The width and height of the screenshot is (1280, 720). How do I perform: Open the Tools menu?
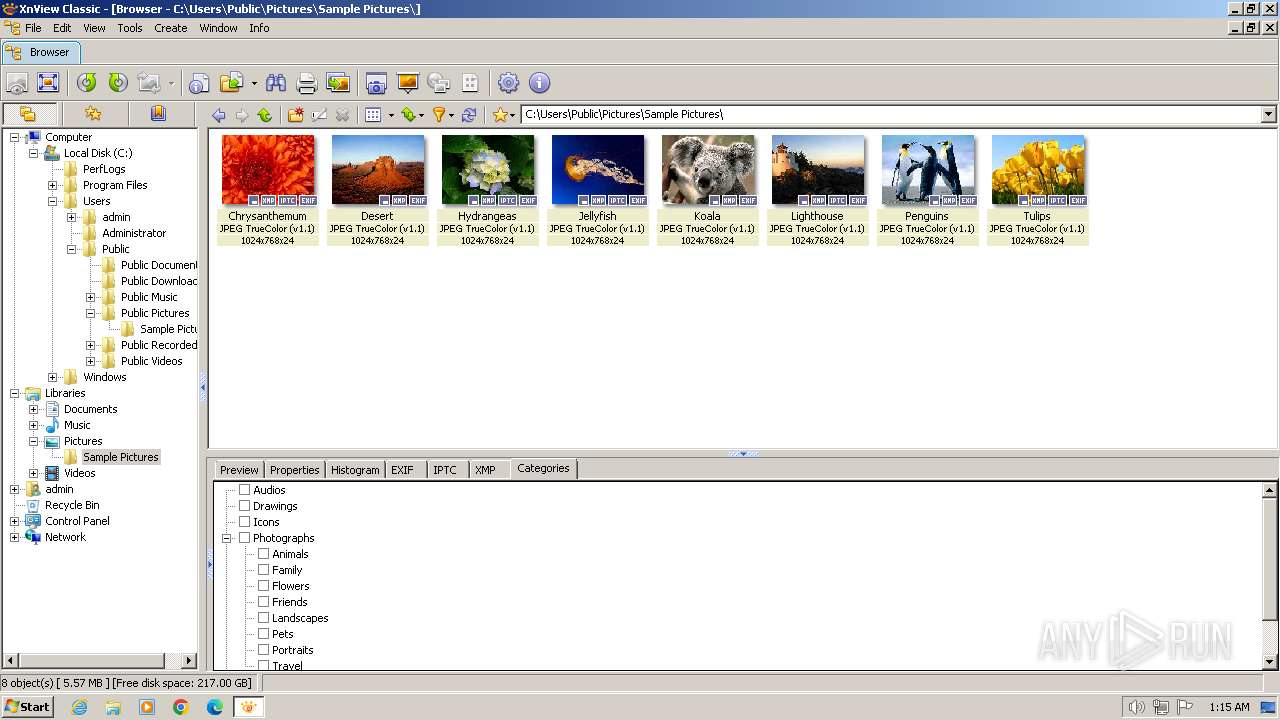point(130,28)
